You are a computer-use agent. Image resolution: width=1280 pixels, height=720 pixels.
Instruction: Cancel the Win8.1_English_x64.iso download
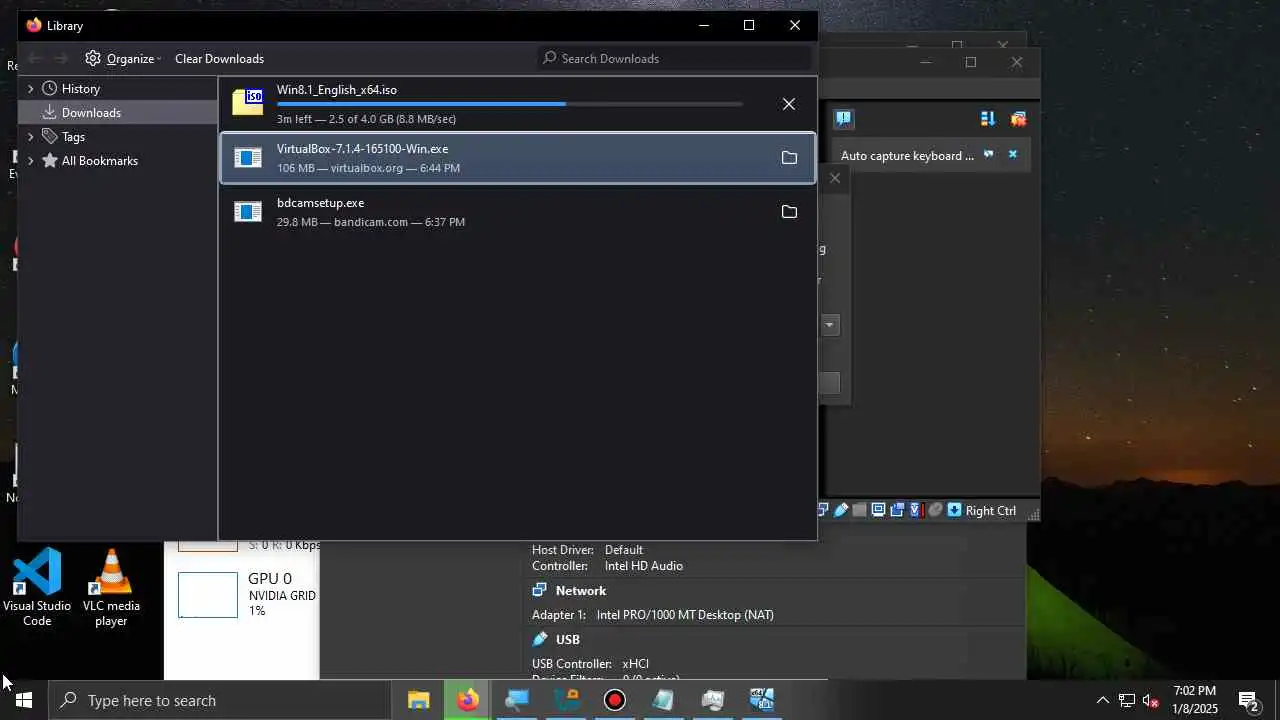click(x=789, y=104)
